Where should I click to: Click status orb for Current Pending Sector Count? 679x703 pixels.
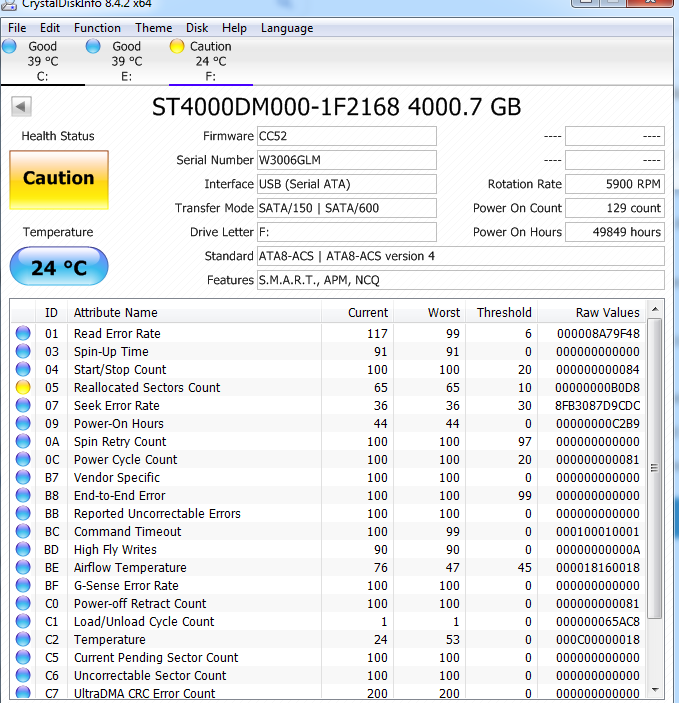[x=23, y=657]
